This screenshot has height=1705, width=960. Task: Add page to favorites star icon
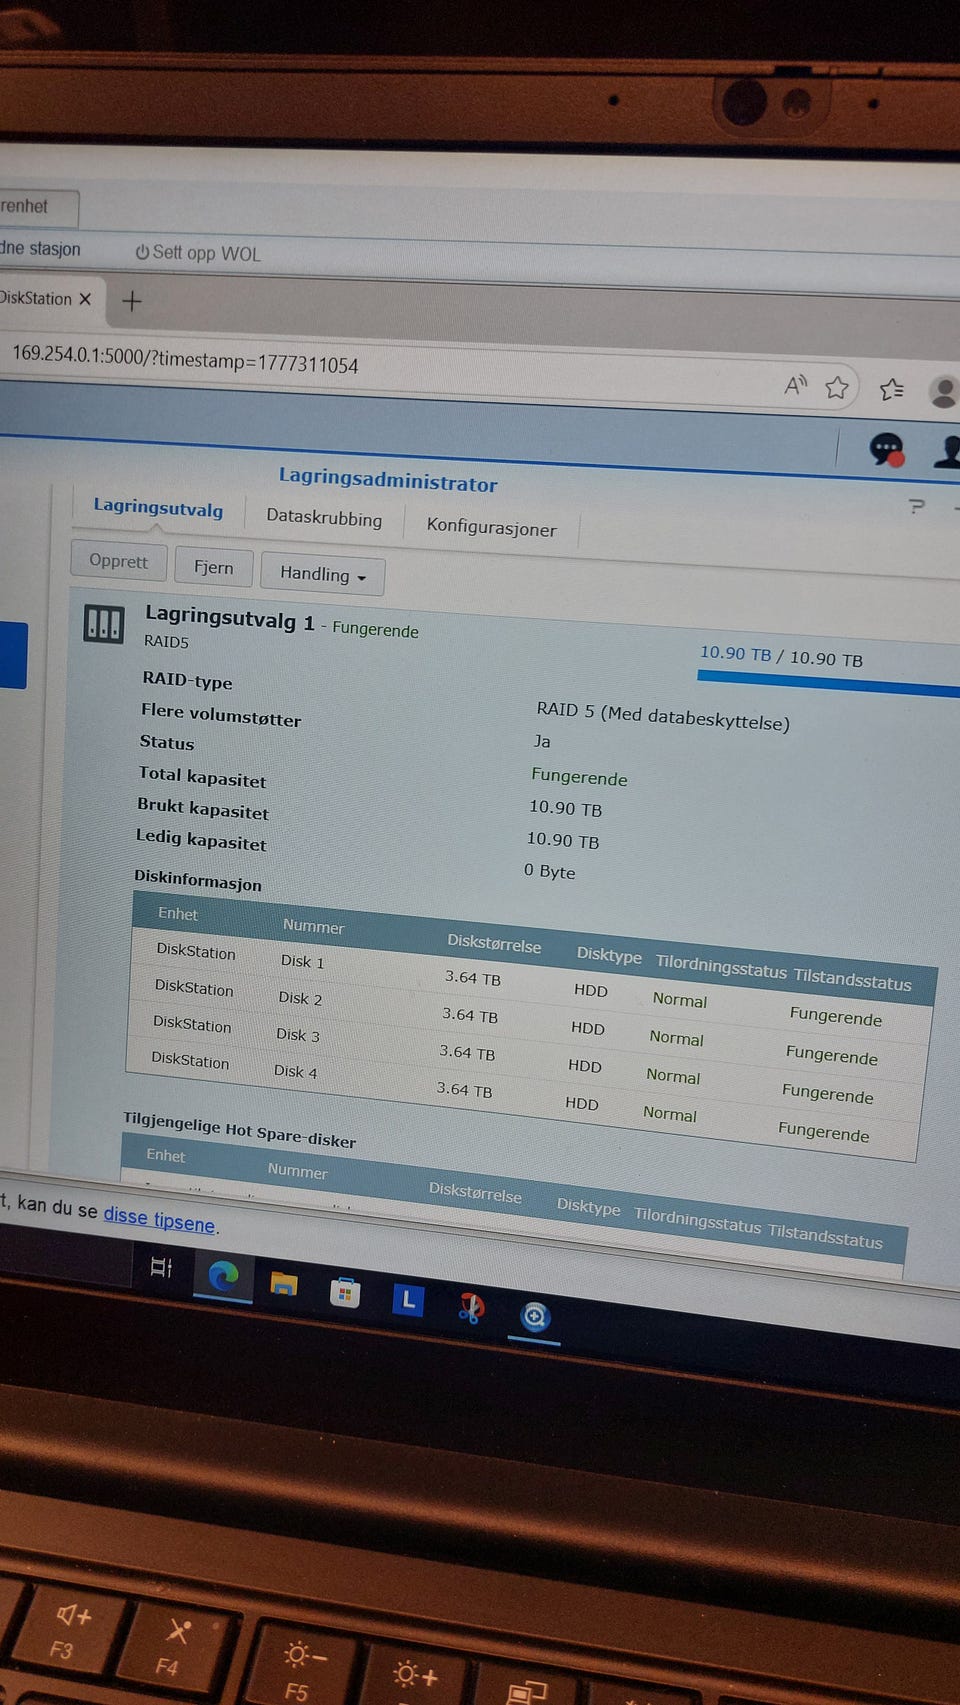[x=837, y=387]
